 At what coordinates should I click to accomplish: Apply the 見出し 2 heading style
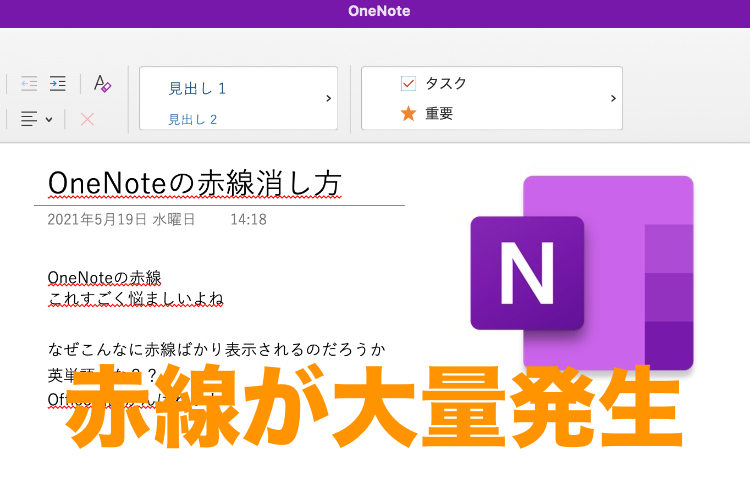click(x=192, y=119)
